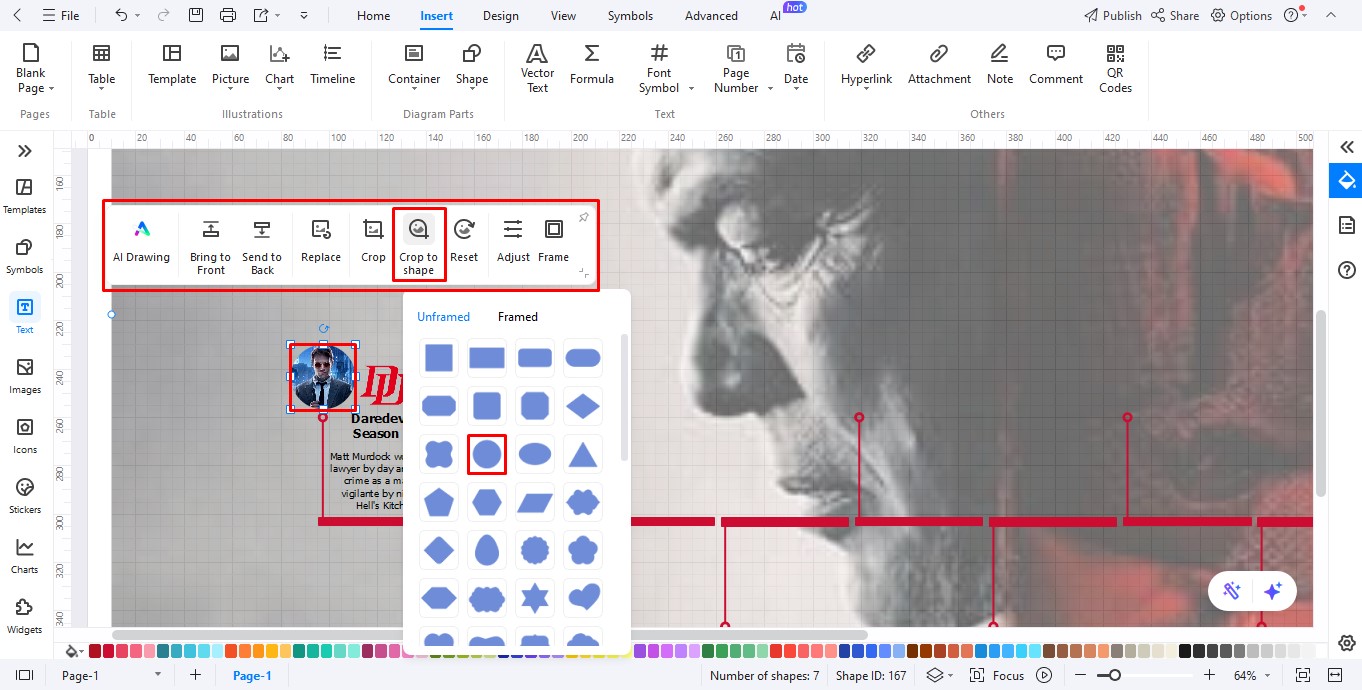This screenshot has width=1362, height=690.
Task: Bring the image to front
Action: [x=210, y=247]
